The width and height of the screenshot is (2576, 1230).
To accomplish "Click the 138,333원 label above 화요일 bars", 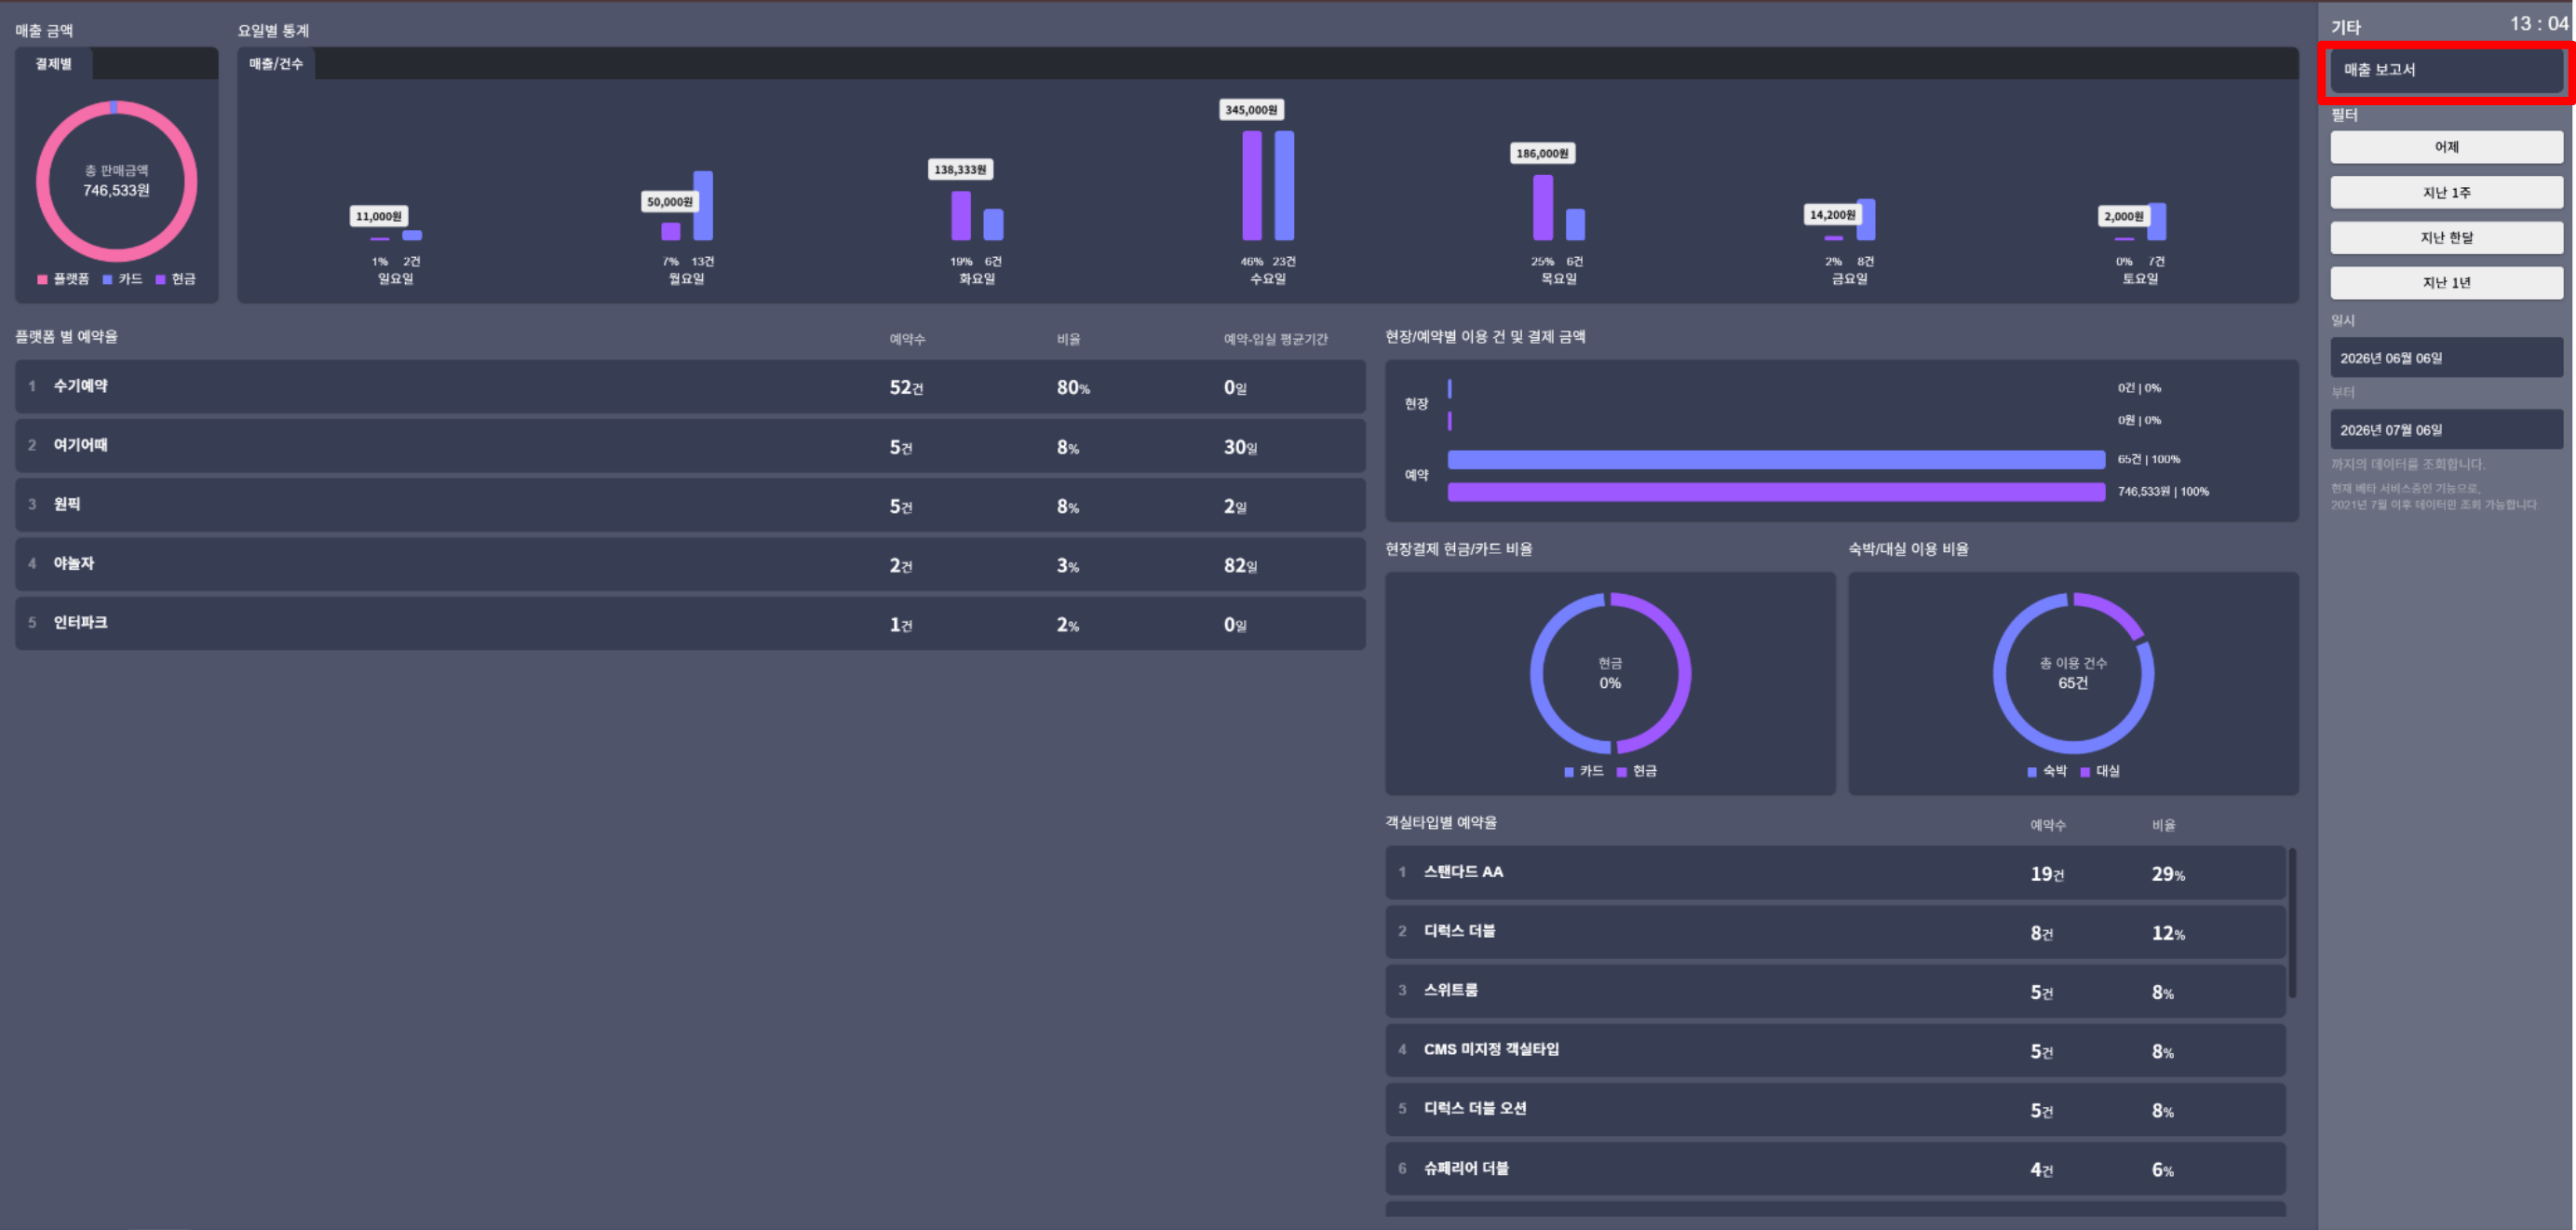I will pos(960,170).
